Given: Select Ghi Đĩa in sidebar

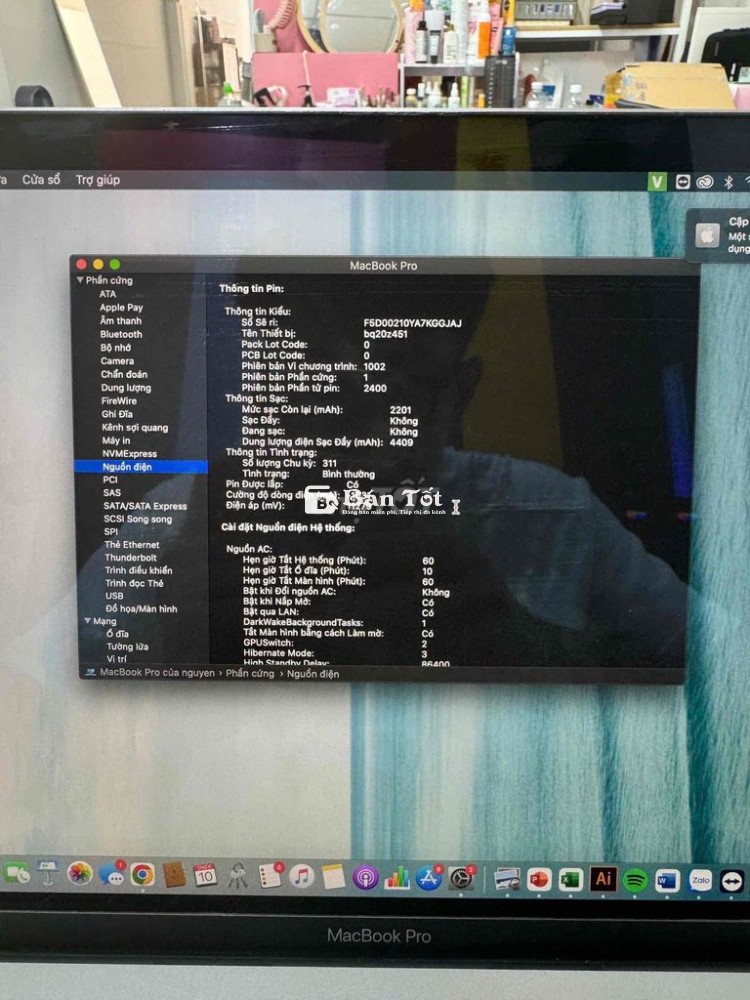Looking at the screenshot, I should tap(117, 415).
